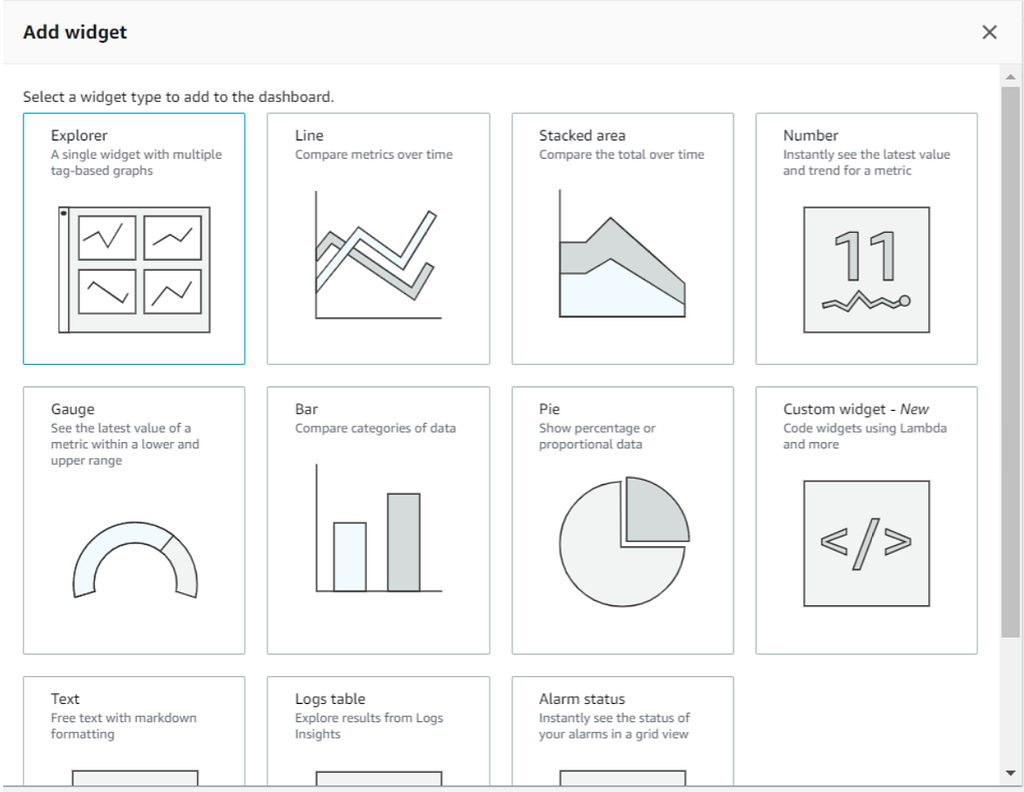Select the Text widget card title
The image size is (1024, 792).
pos(65,699)
